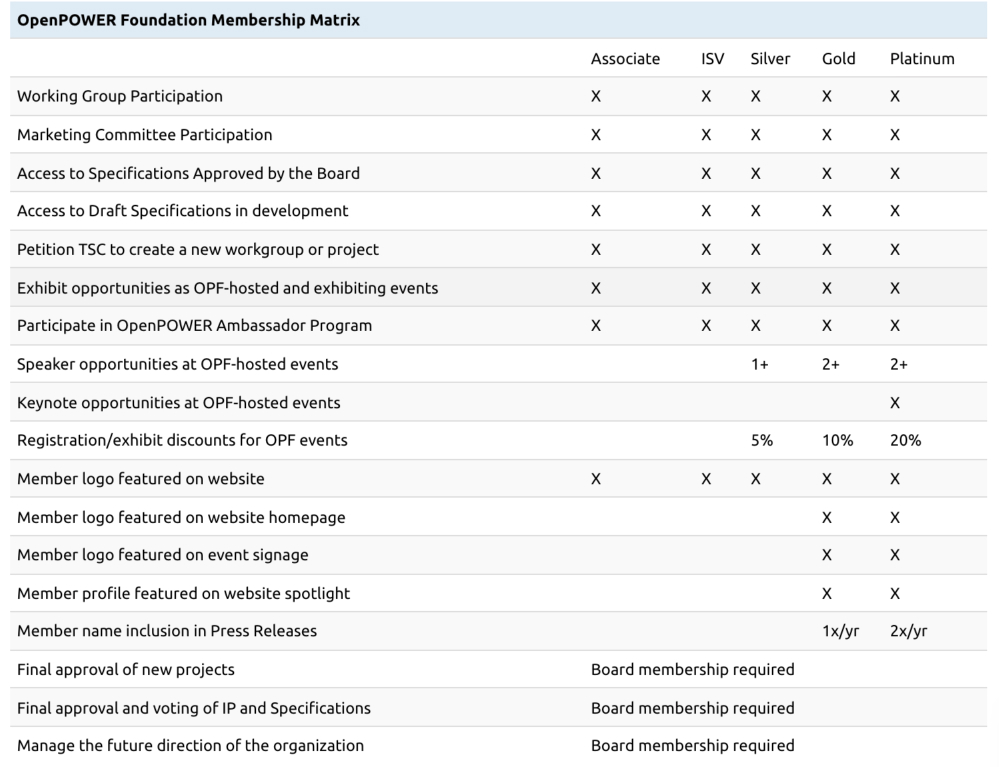Click the OpenPOWER Foundation Membership Matrix title
Image resolution: width=999 pixels, height=767 pixels.
tap(189, 20)
